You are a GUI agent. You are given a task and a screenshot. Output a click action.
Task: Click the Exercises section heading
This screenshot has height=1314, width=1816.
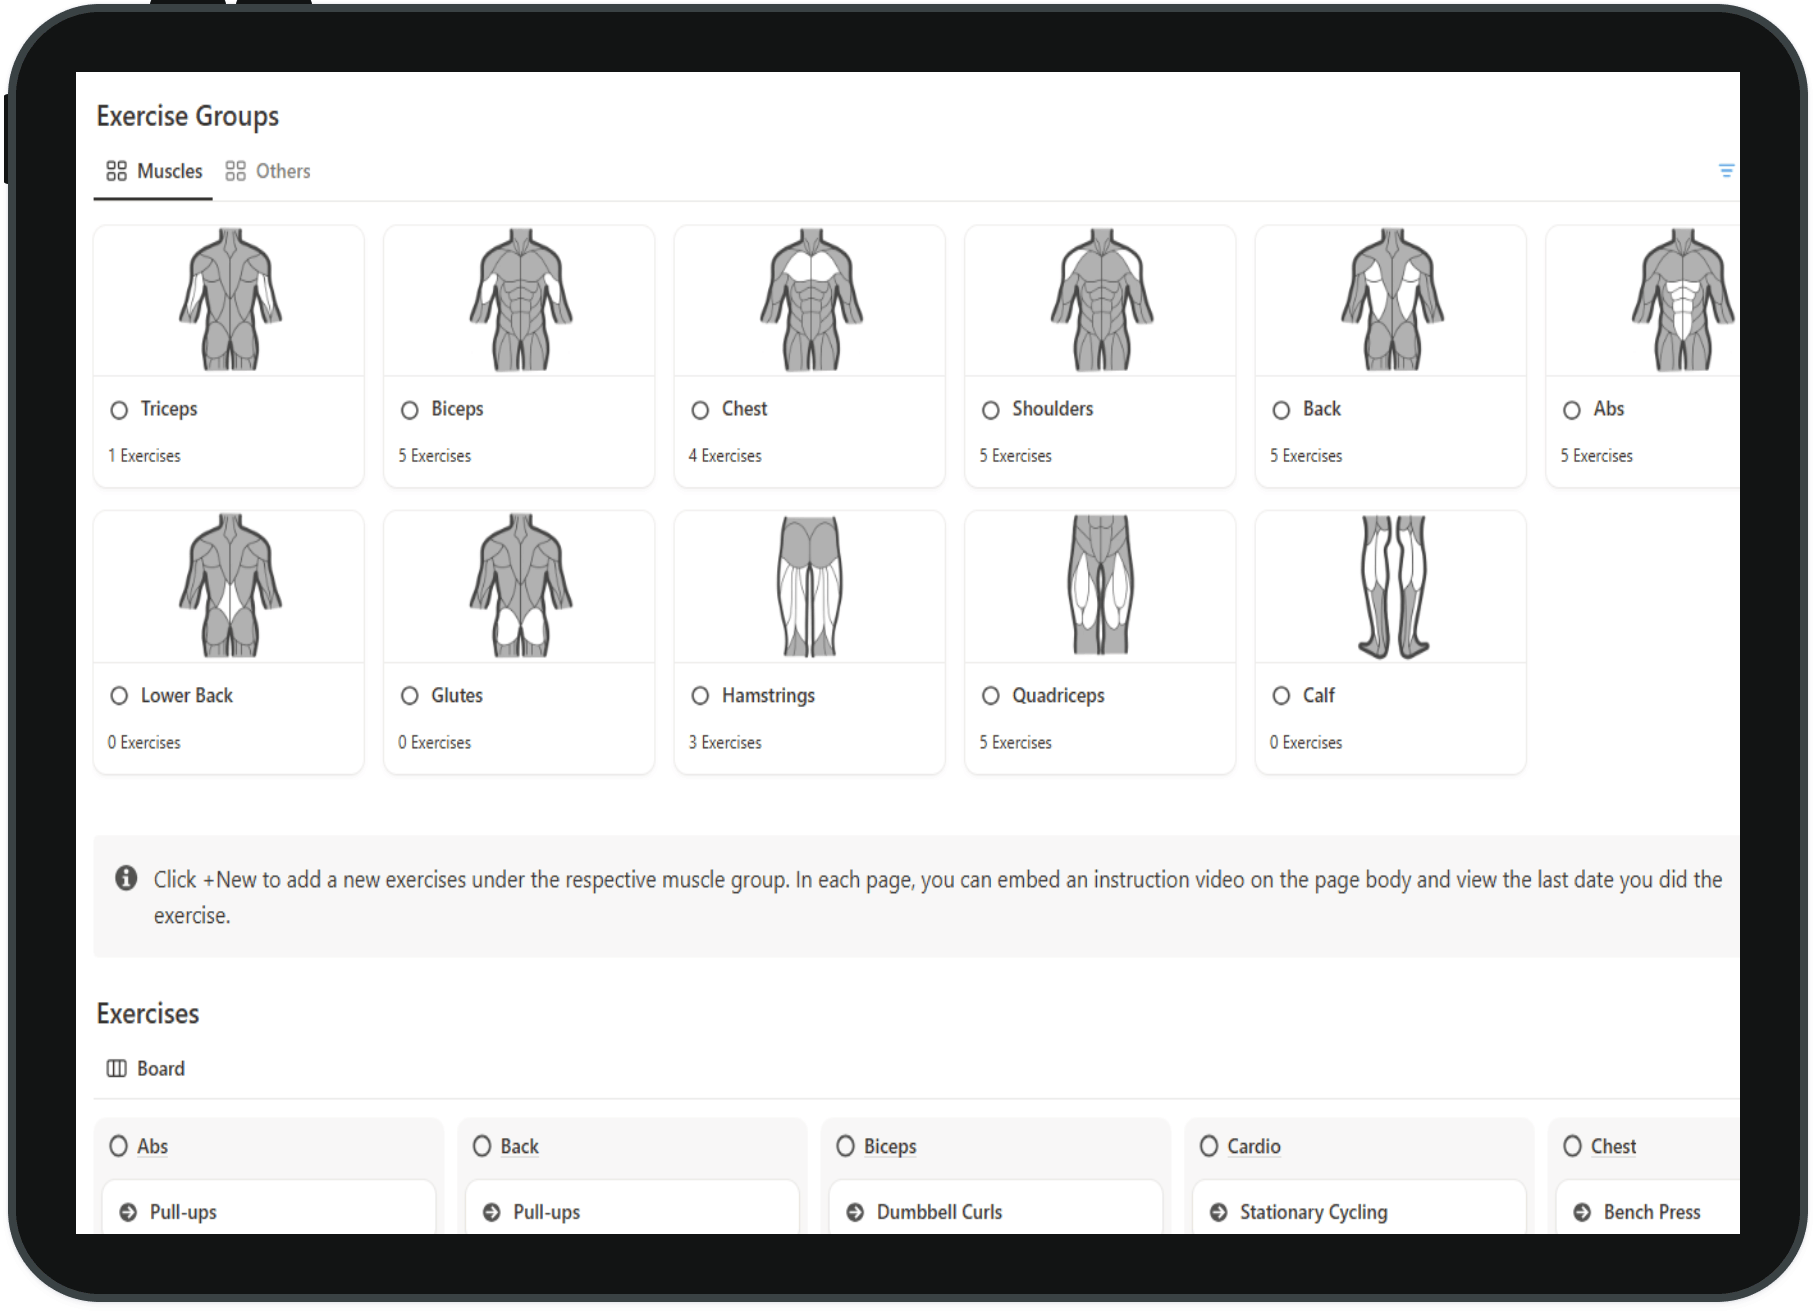[x=148, y=1014]
